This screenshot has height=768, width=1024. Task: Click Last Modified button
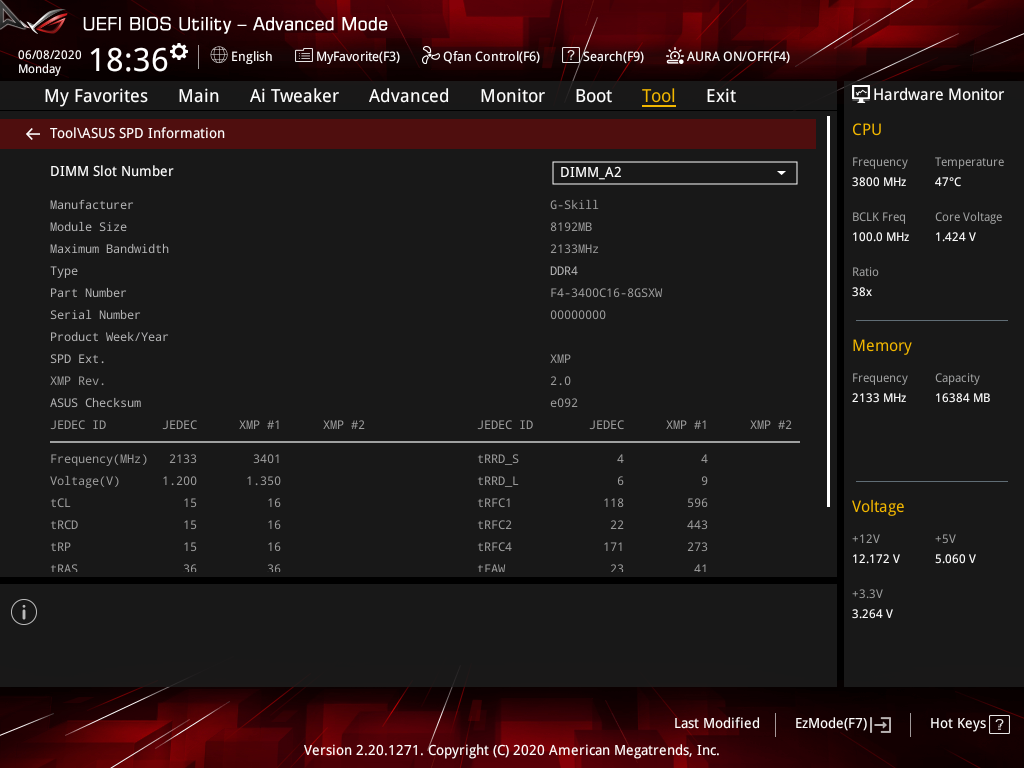coord(716,724)
